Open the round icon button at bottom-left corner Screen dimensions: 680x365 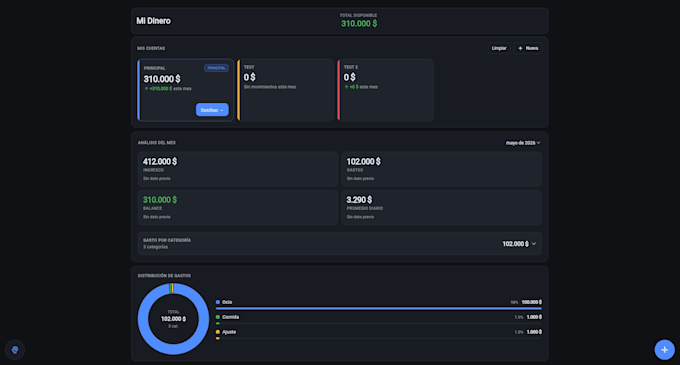tap(15, 349)
